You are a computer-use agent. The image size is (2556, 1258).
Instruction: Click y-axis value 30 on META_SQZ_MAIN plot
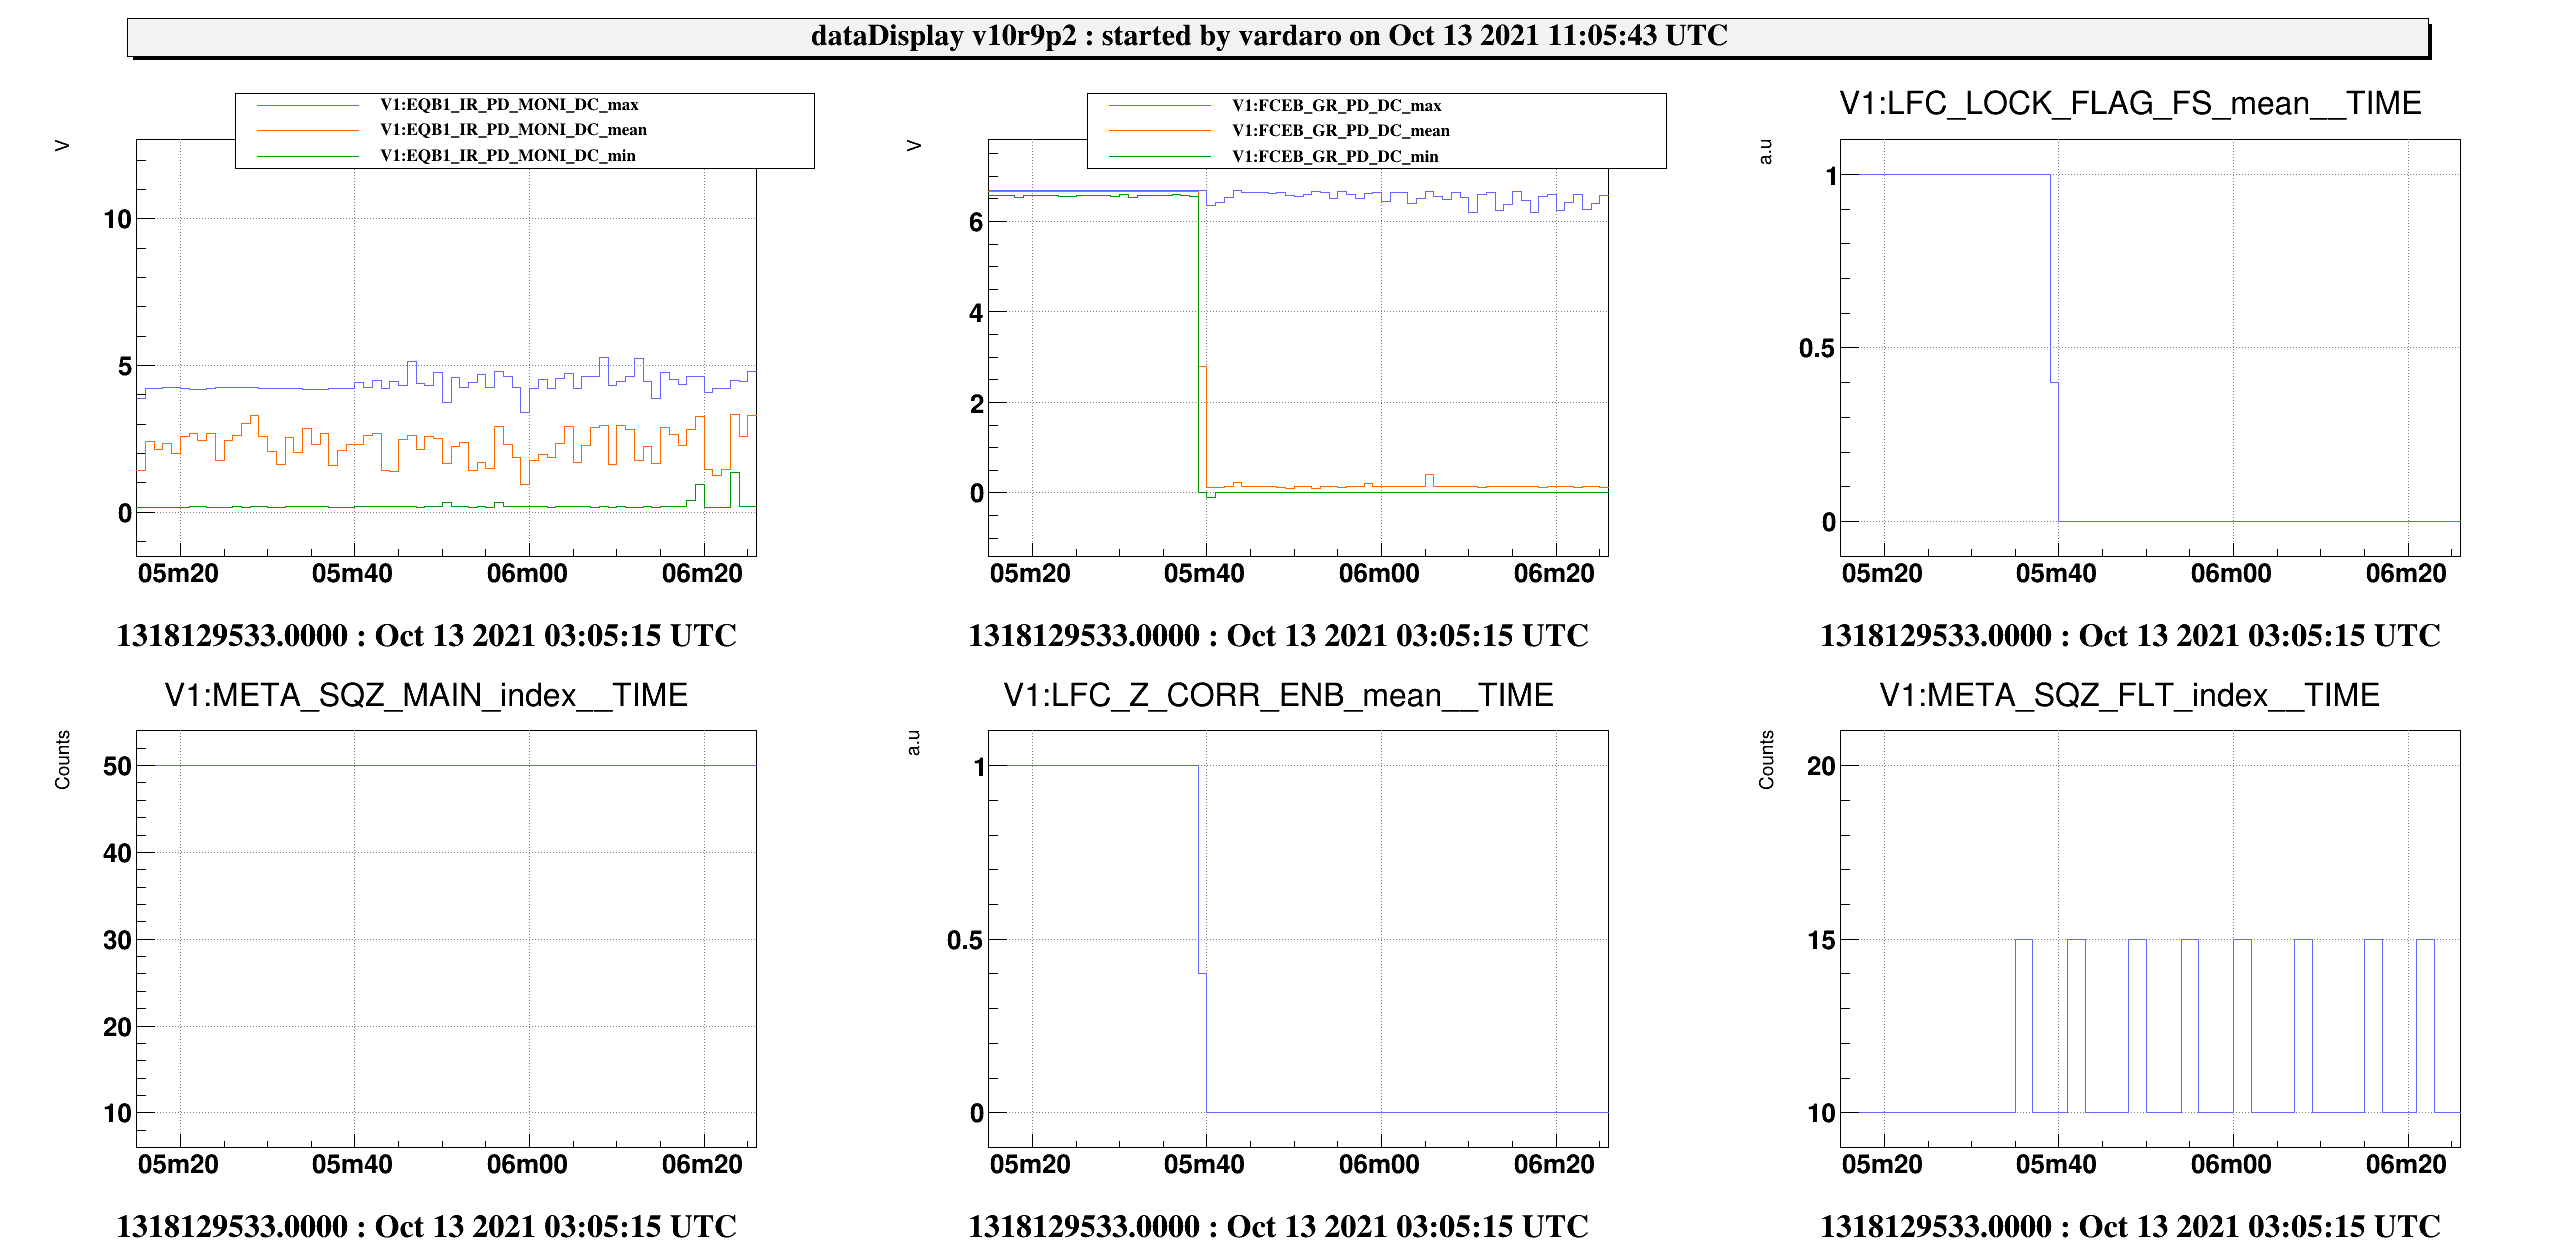pyautogui.click(x=117, y=940)
